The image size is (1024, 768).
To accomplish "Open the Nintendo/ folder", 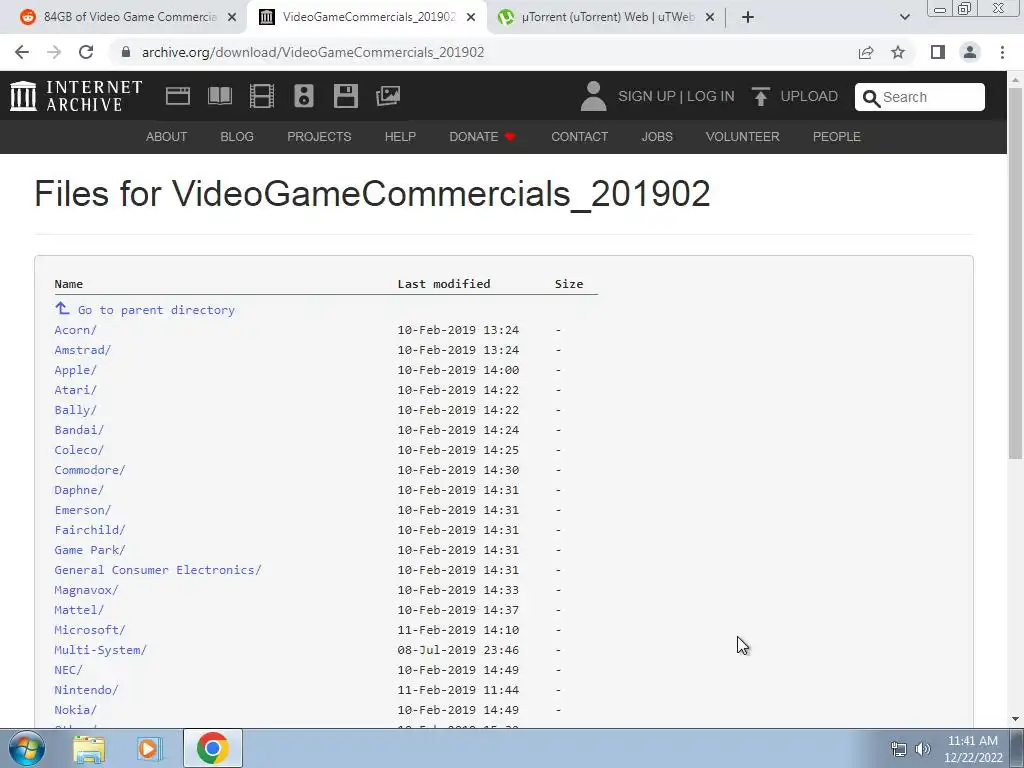I will coord(86,690).
